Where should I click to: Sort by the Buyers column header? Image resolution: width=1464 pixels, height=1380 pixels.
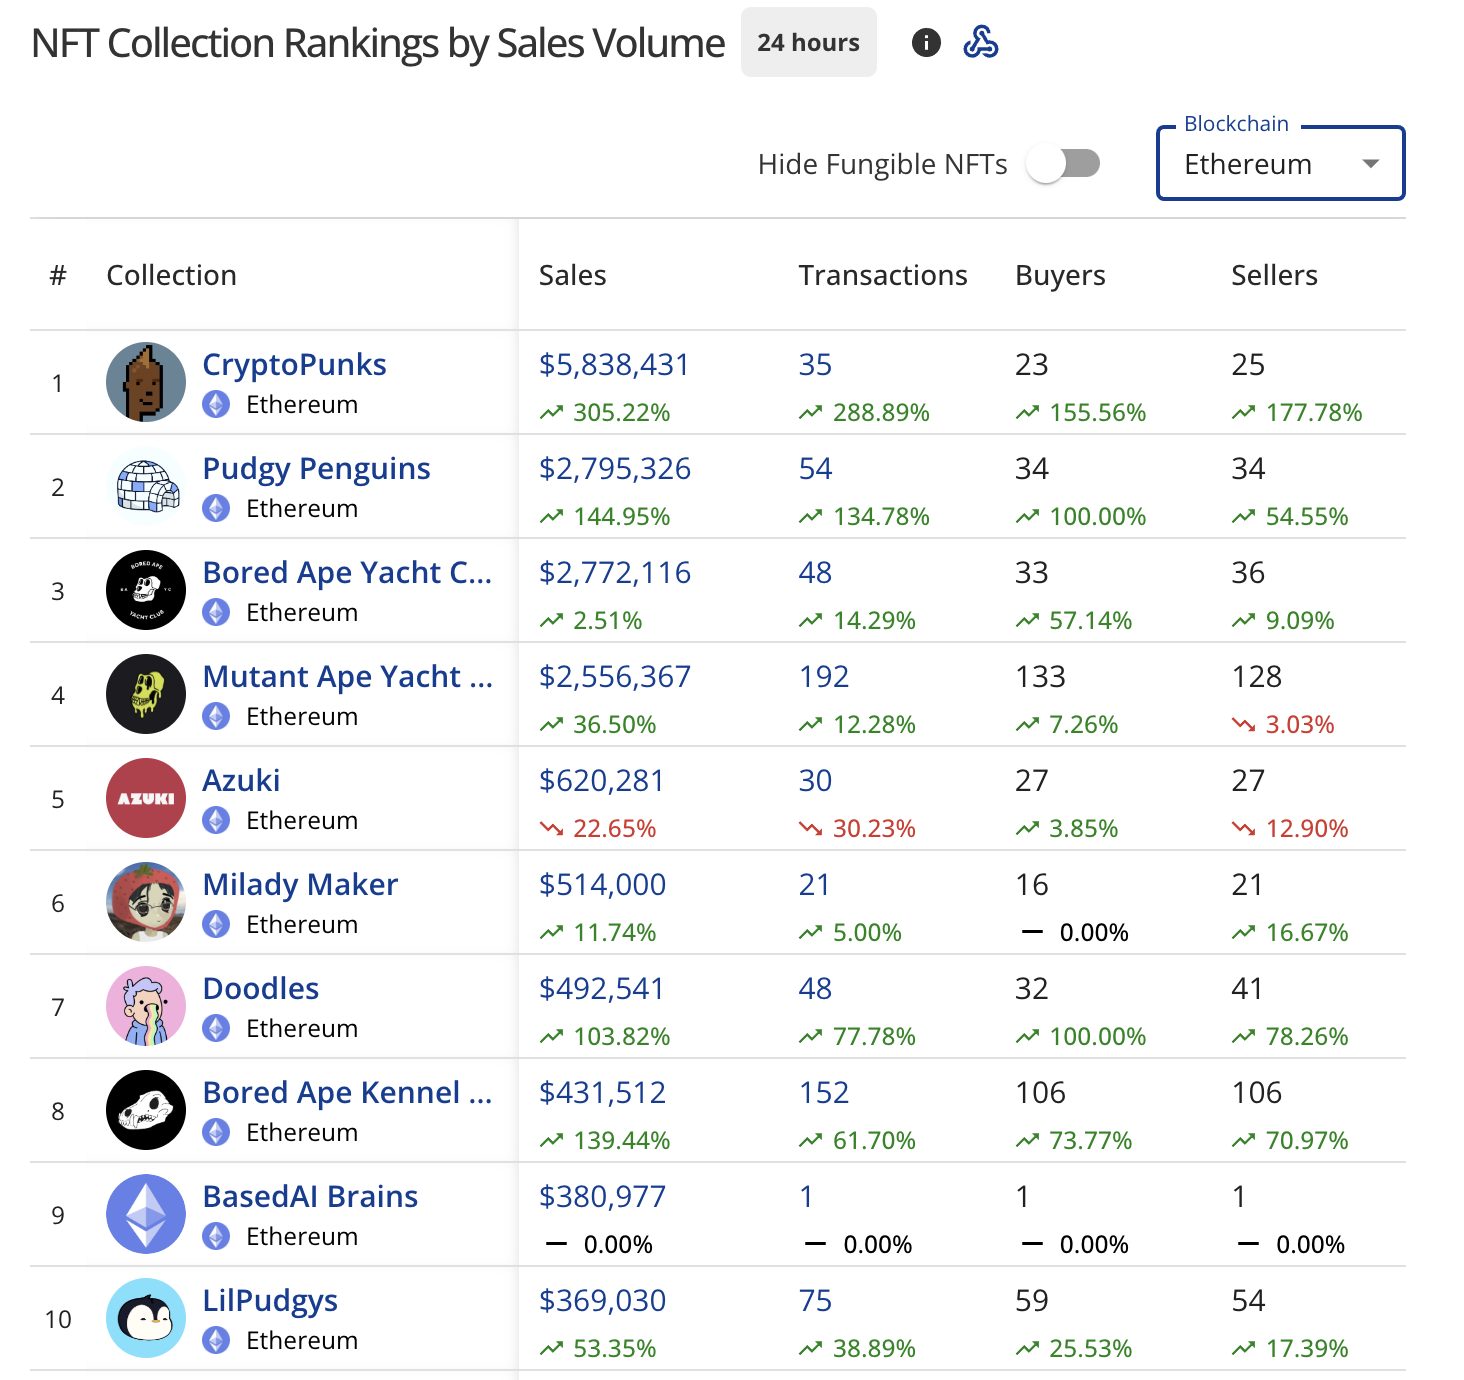point(1060,275)
